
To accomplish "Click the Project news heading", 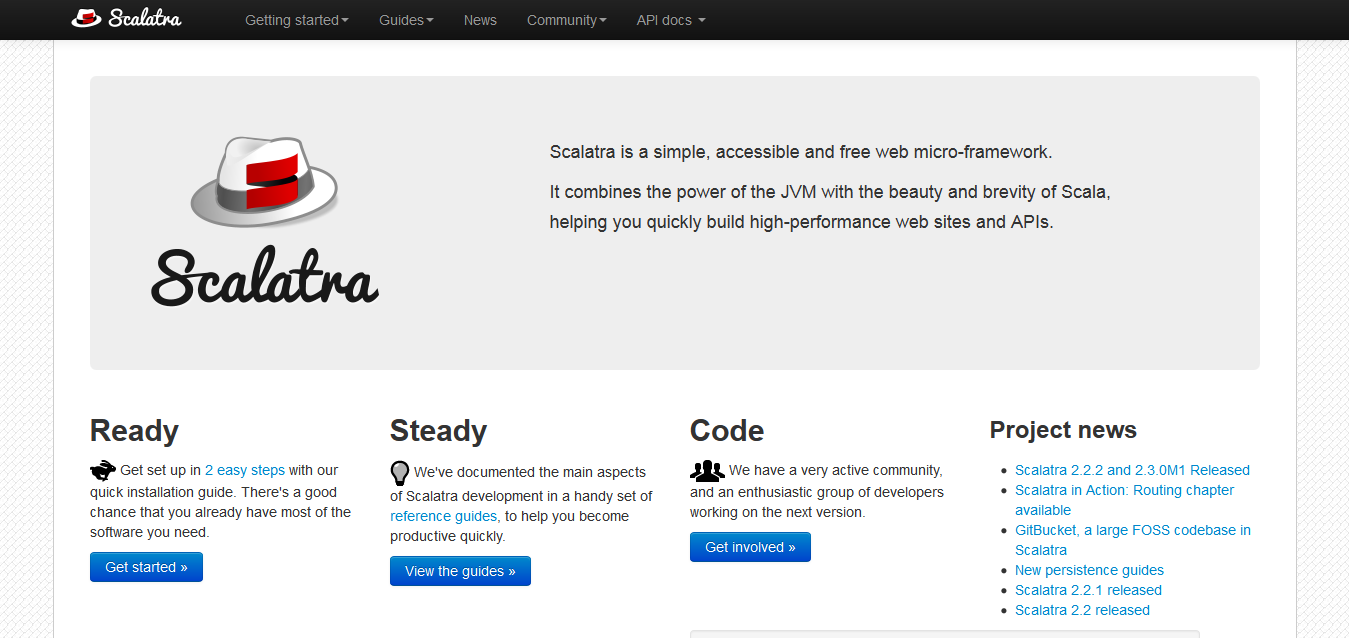I will [1063, 430].
